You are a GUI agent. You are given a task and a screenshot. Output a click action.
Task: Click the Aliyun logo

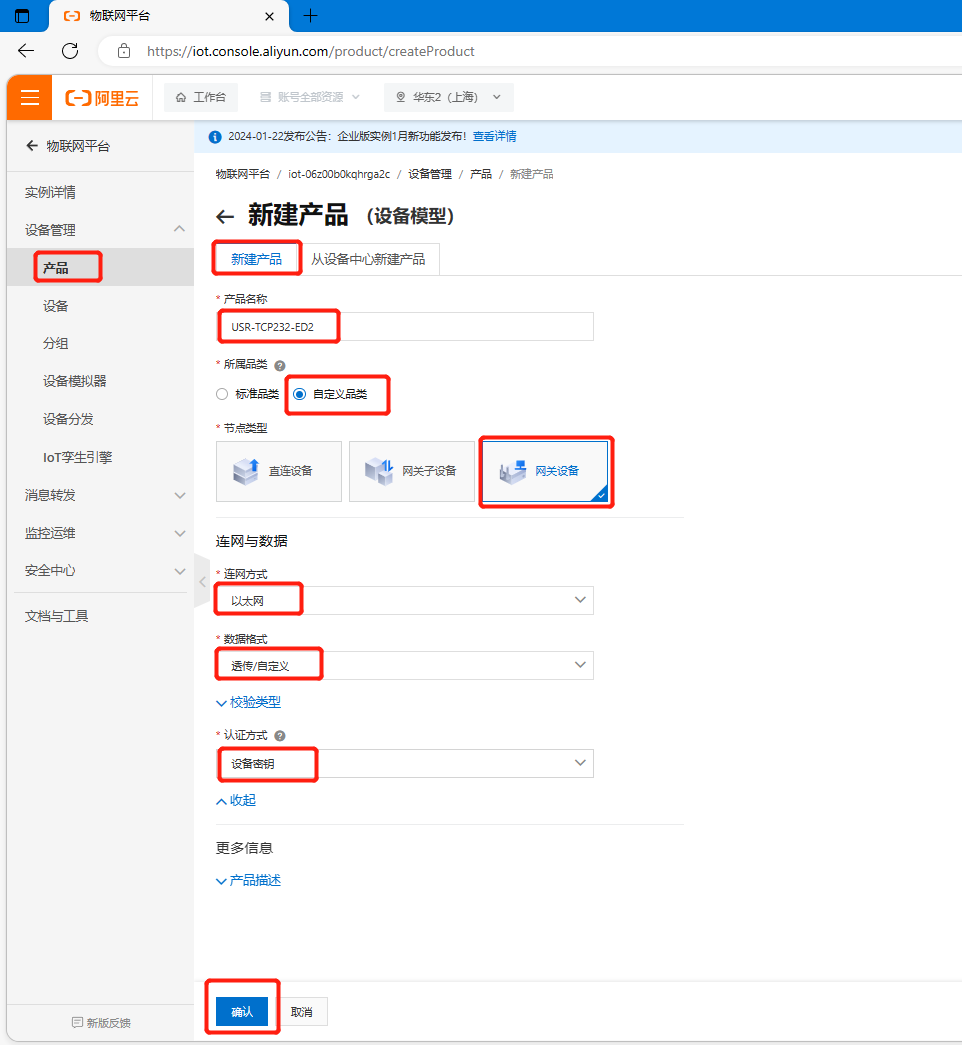(102, 98)
